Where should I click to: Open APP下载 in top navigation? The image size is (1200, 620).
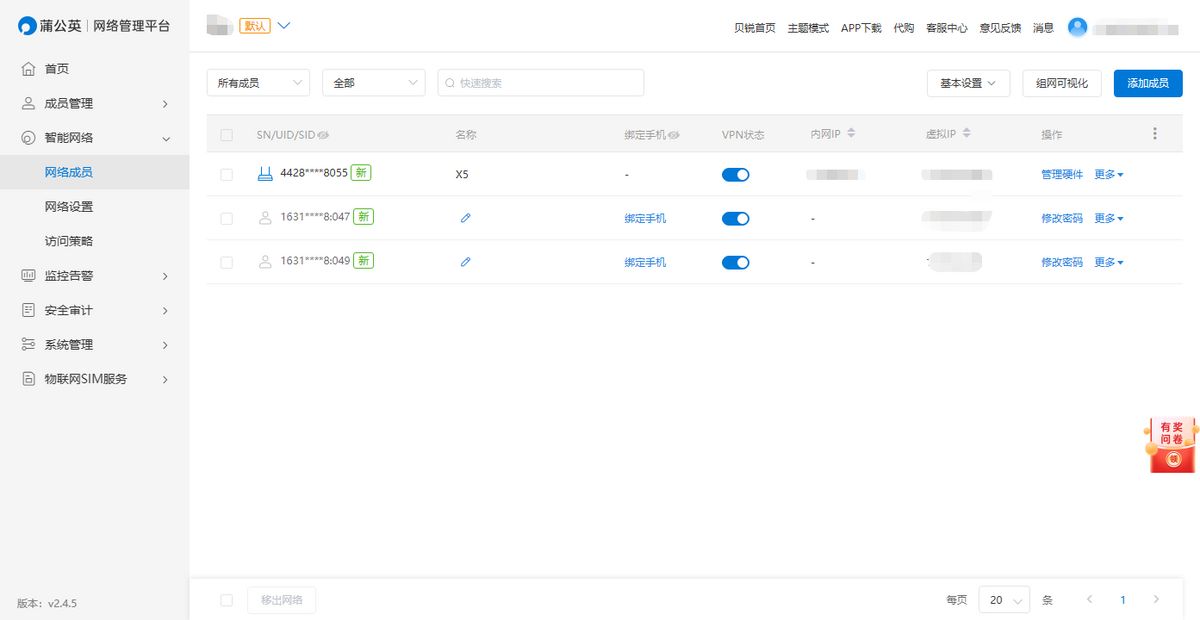pos(861,28)
